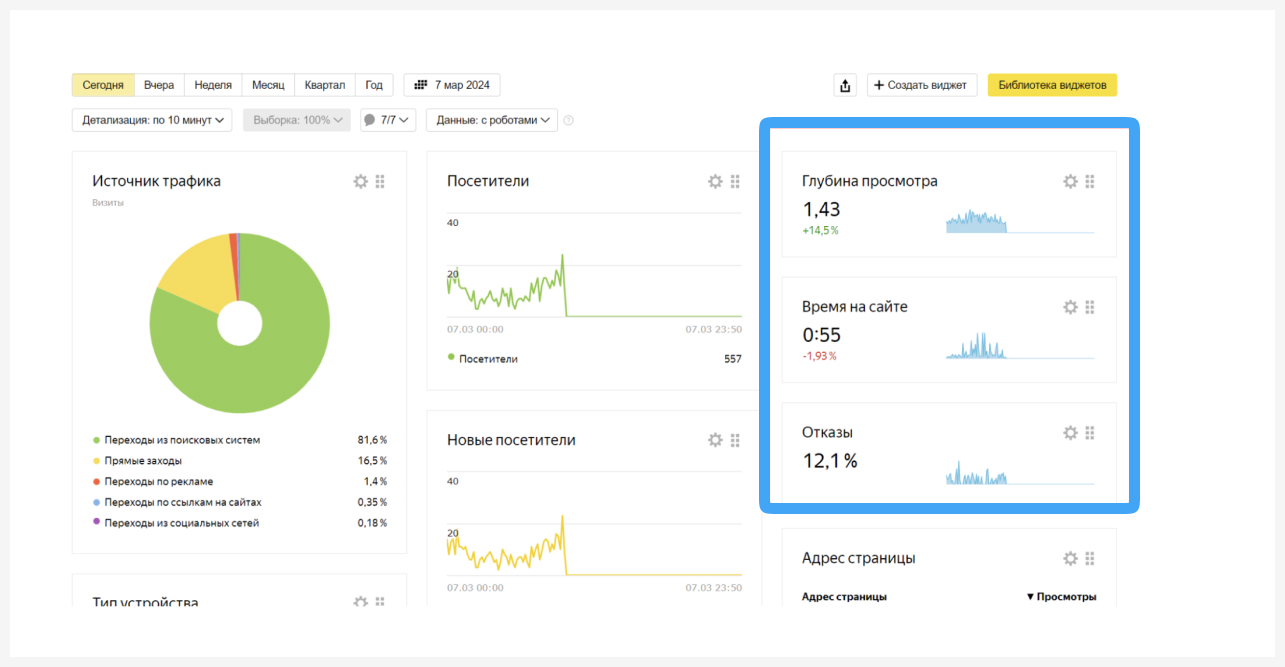The width and height of the screenshot is (1285, 667).
Task: Open settings gear of Глубина просмотра widget
Action: pyautogui.click(x=1070, y=181)
